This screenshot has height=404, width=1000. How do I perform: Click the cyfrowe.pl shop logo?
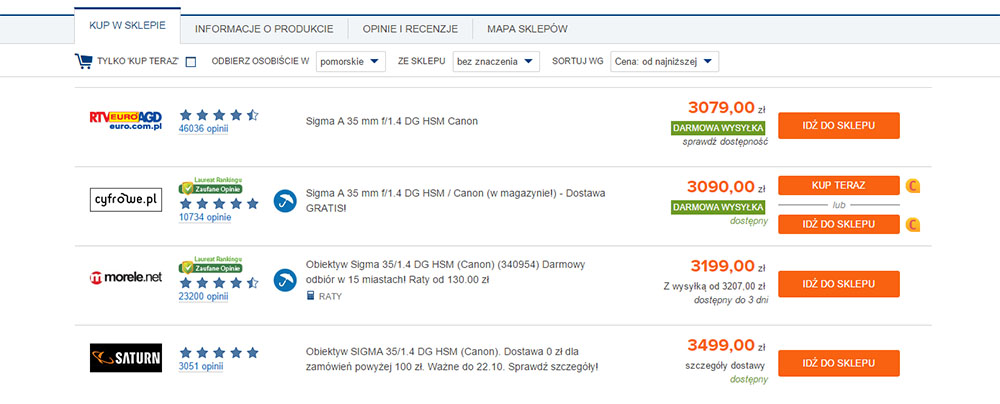coord(126,200)
